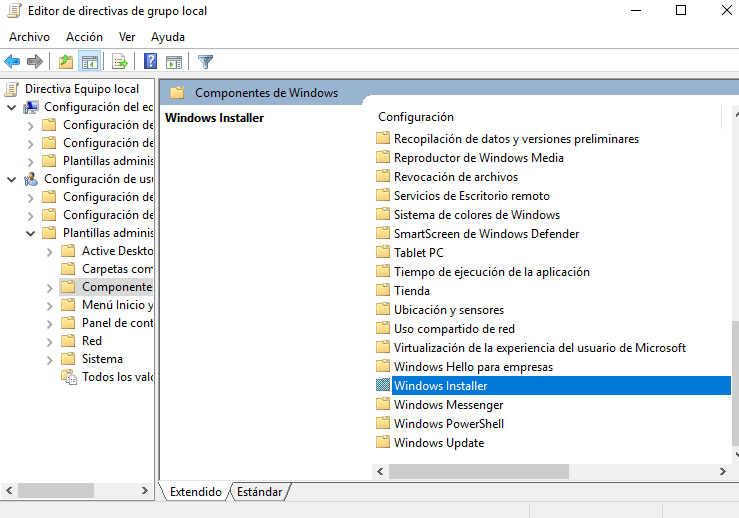Screen dimensions: 739x518
Task: Collapse the Configuración de usuario node
Action: click(x=12, y=180)
